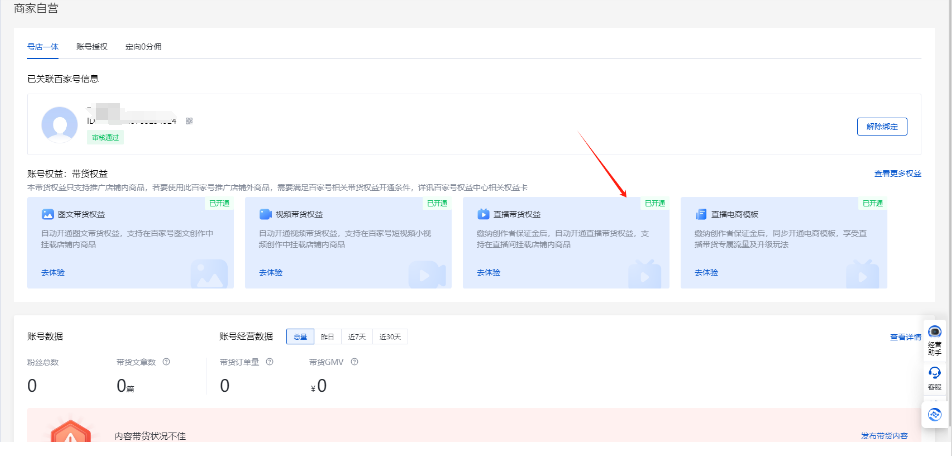Click 去体验 in the 图文带货权益 card
Viewport: 952px width, 456px height.
(x=53, y=273)
